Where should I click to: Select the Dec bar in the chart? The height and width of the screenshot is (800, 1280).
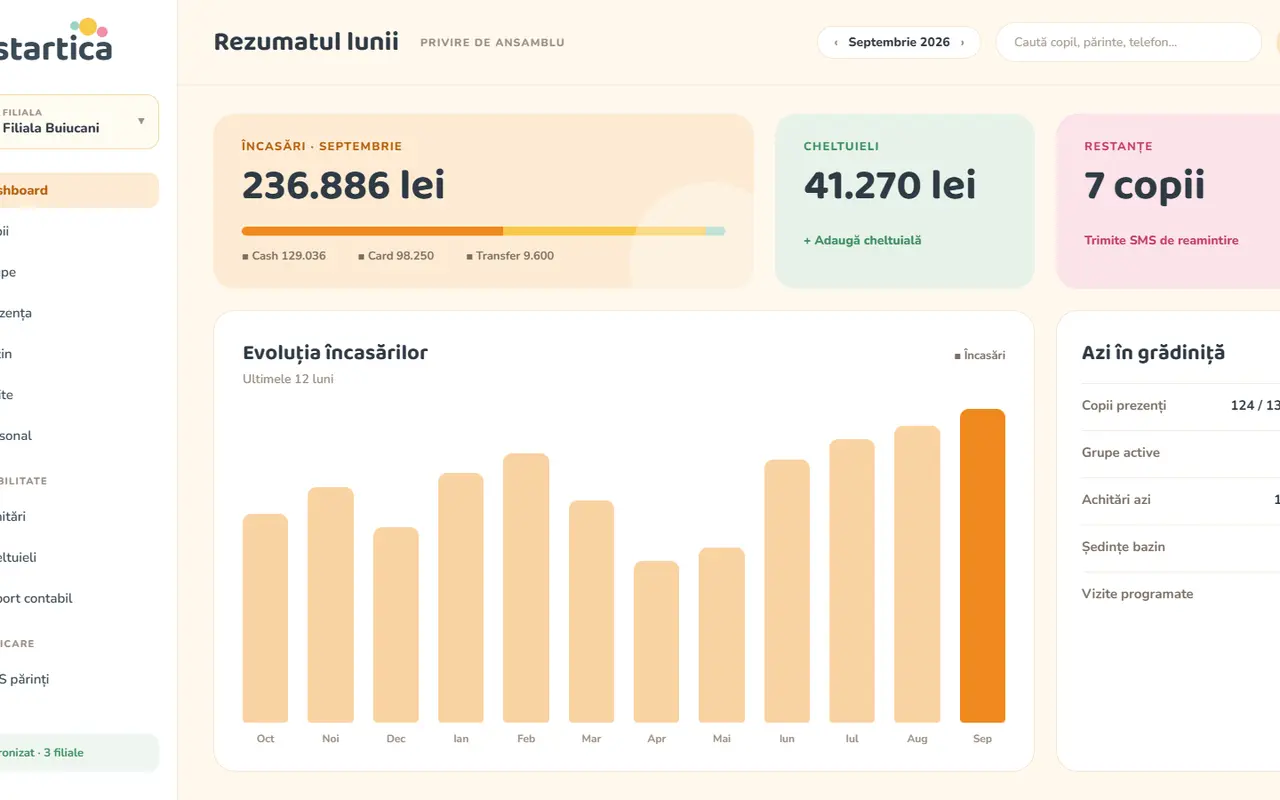point(396,625)
